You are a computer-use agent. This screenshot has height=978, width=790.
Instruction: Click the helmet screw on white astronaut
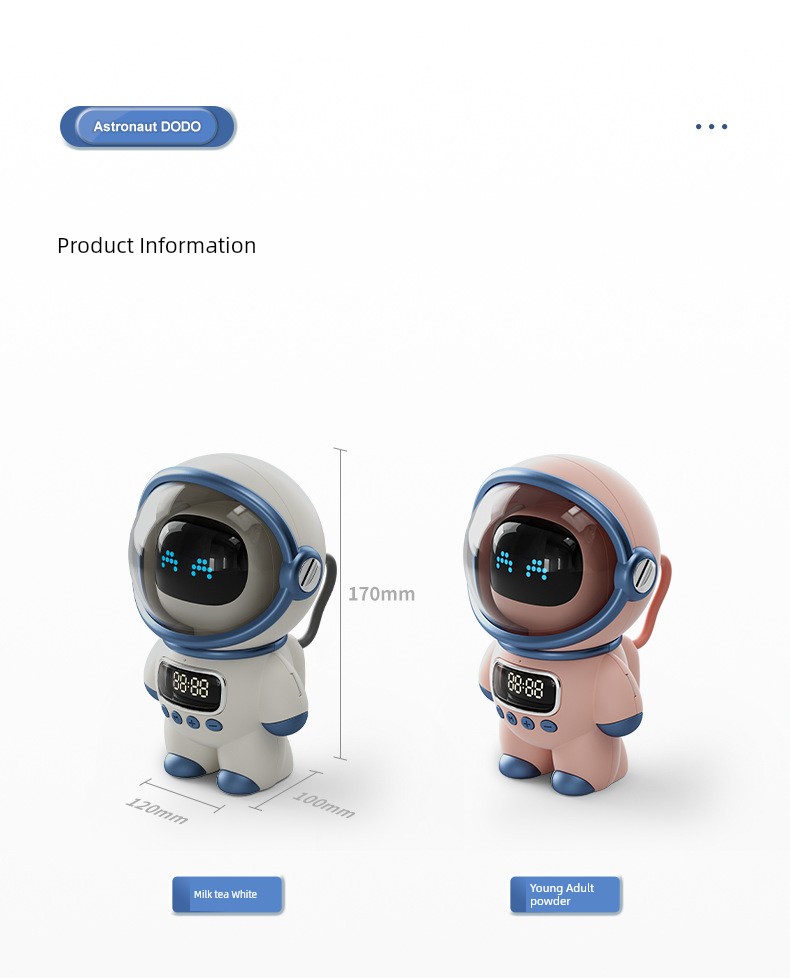click(x=310, y=570)
